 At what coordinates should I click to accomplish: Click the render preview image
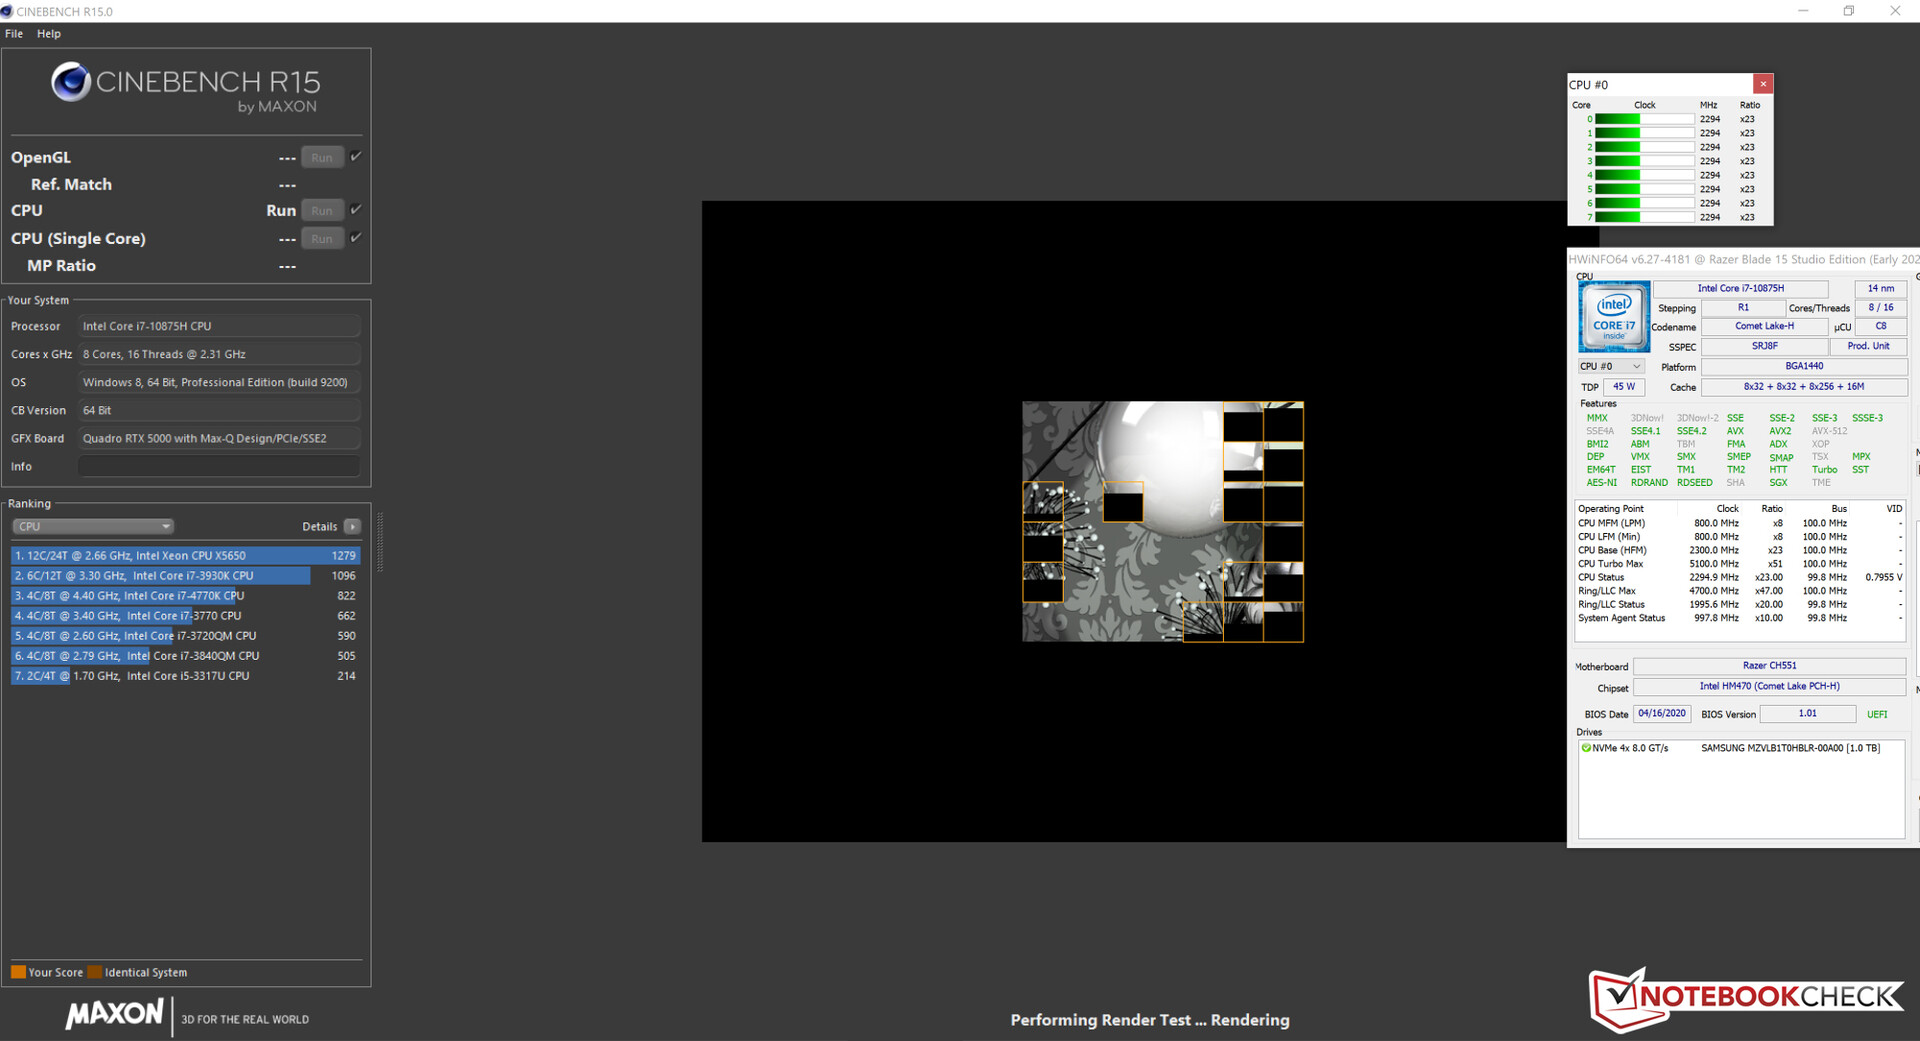1162,522
